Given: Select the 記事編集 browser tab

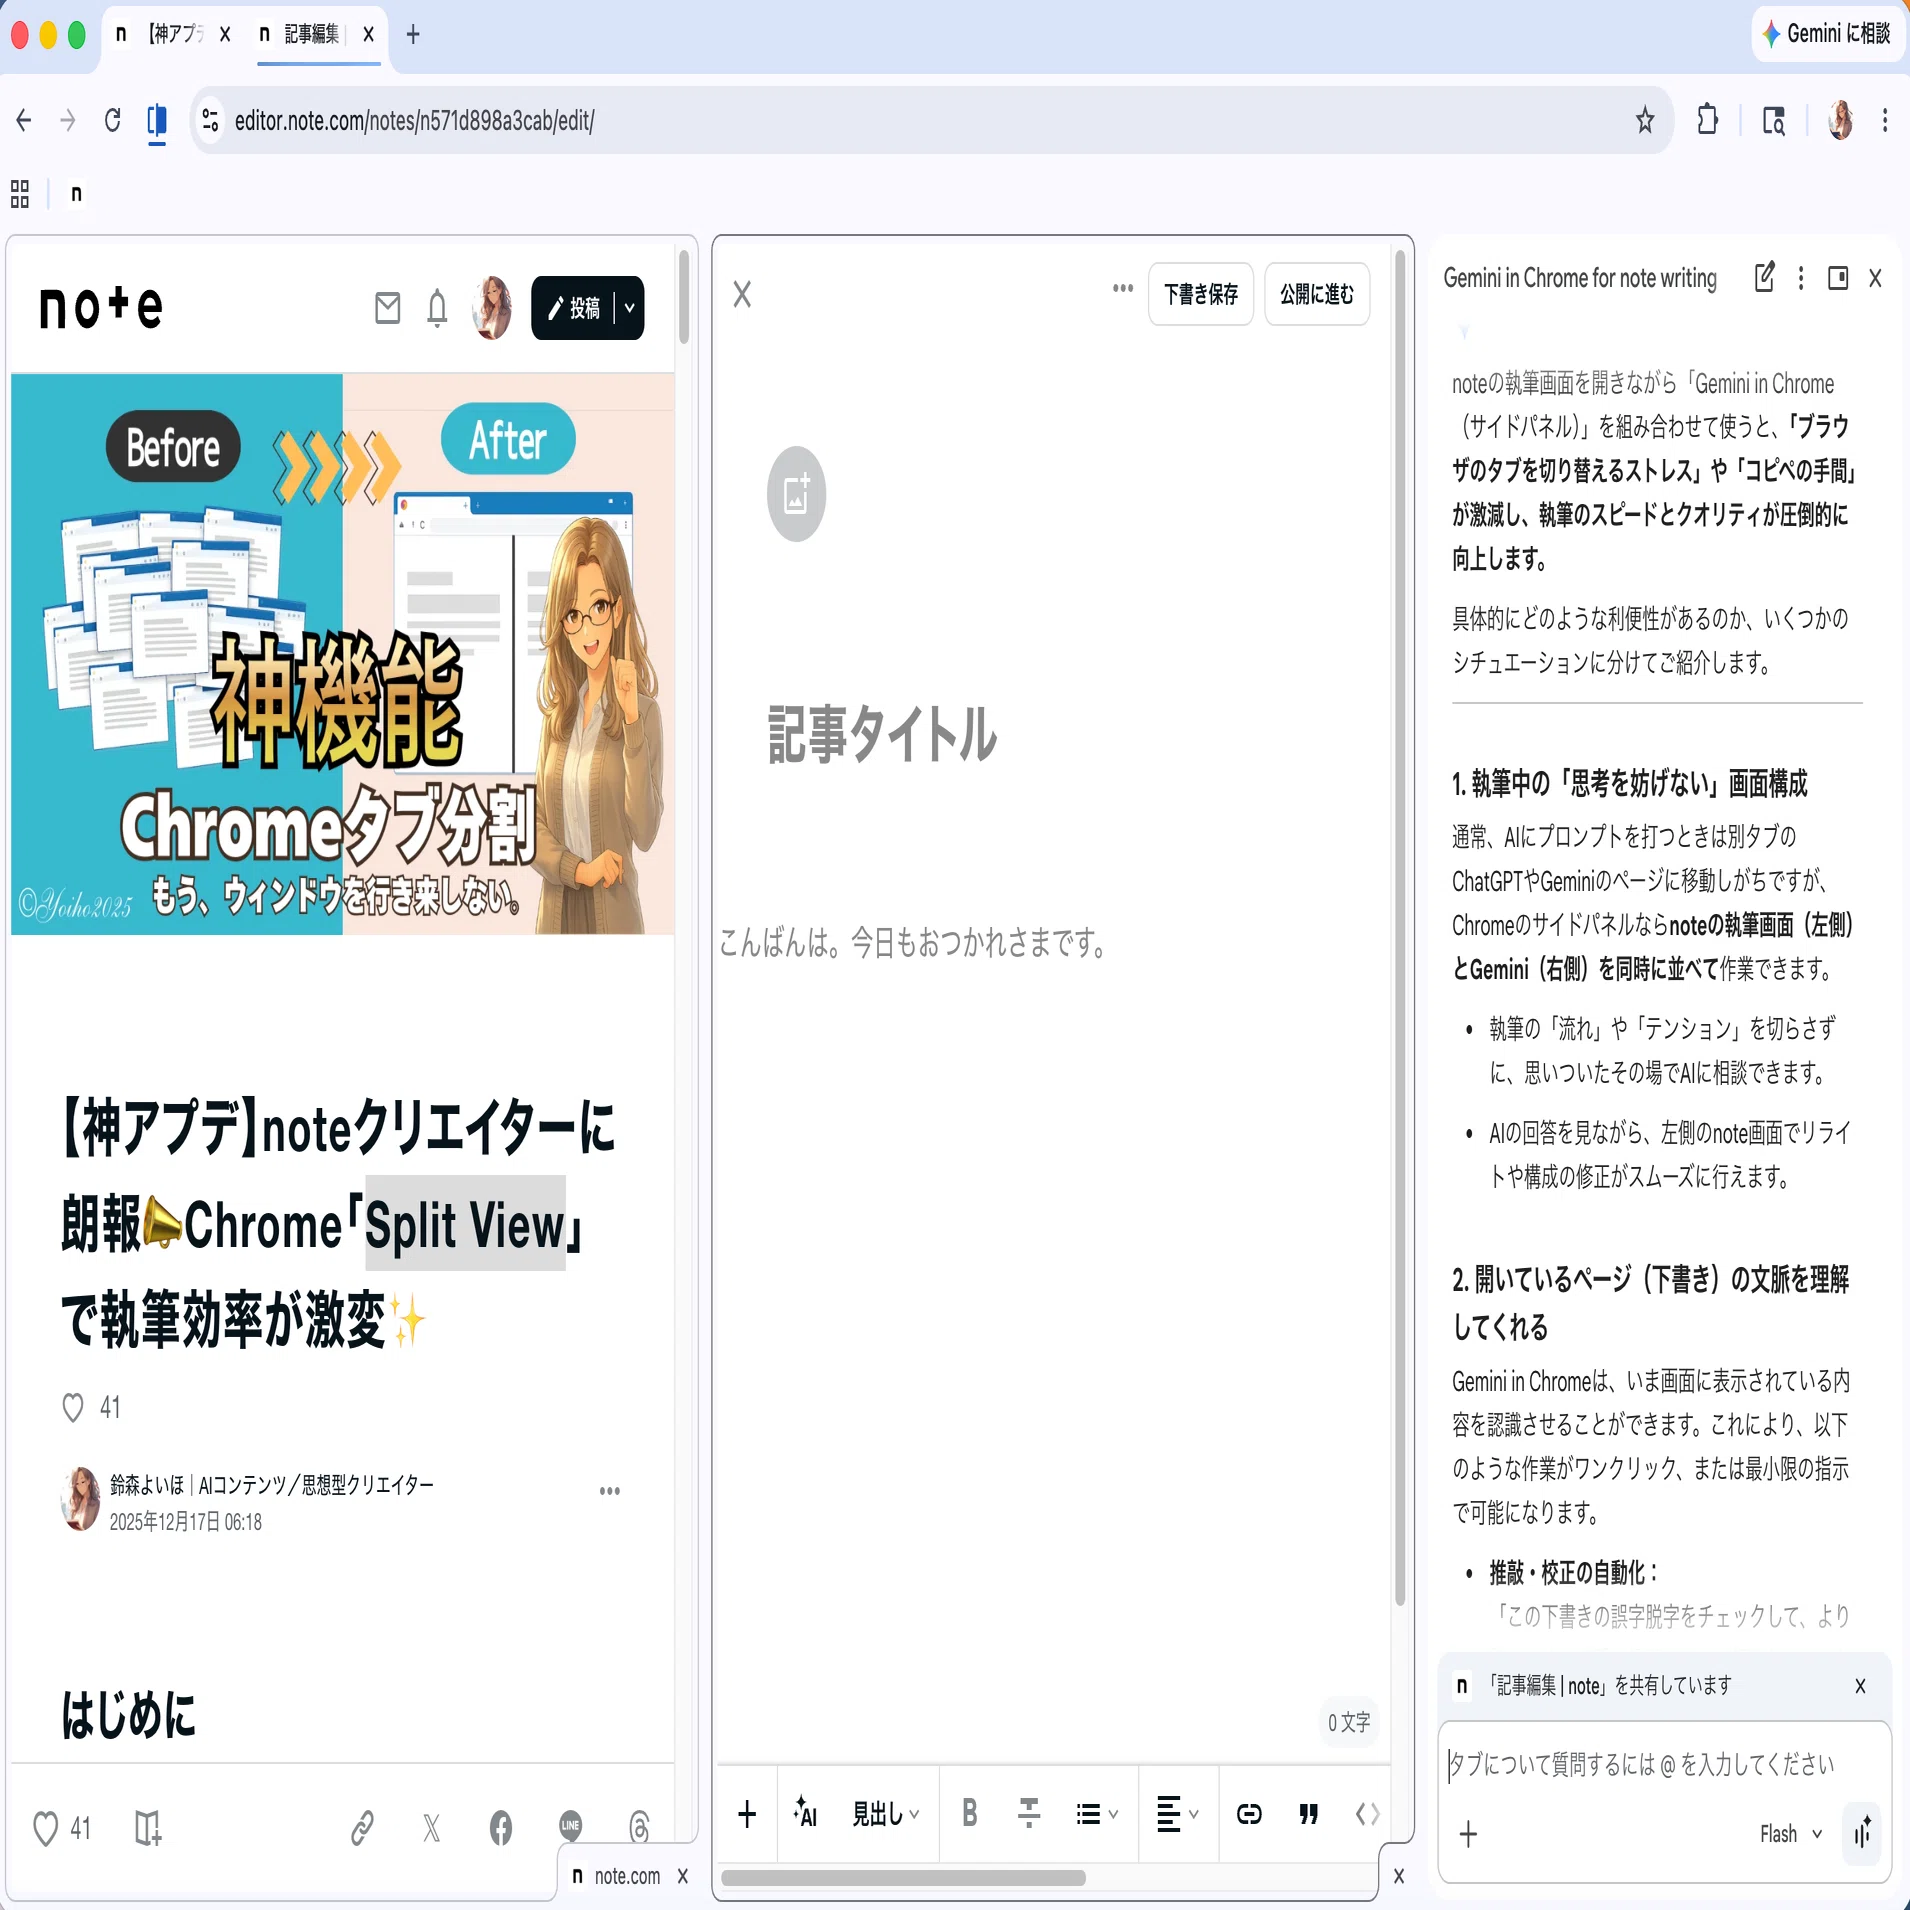Looking at the screenshot, I should 310,34.
